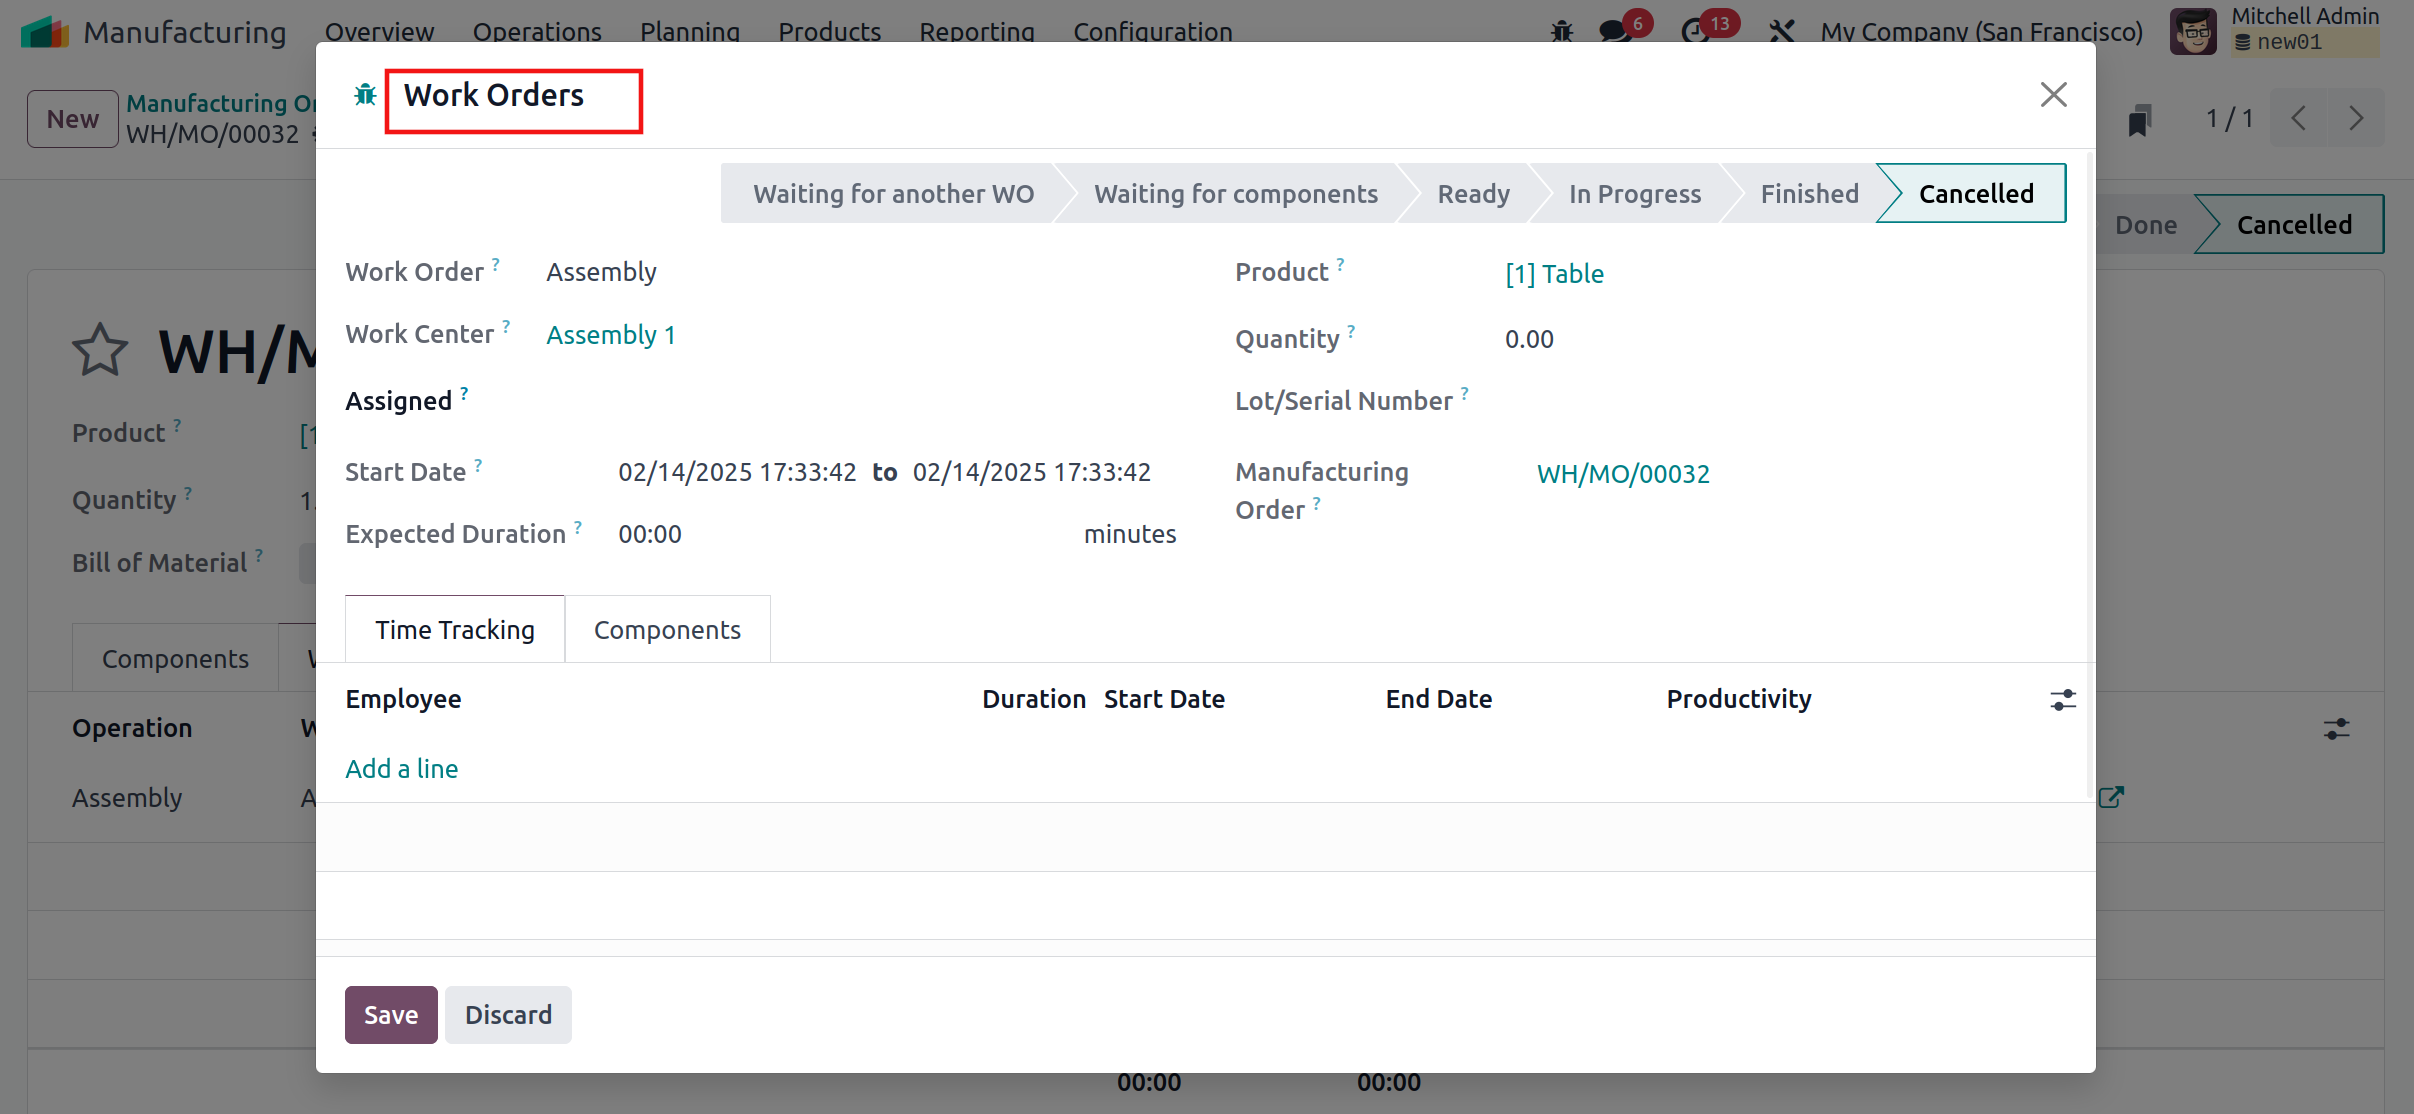Click the bookmark icon near record pager
The height and width of the screenshot is (1114, 2414).
(x=2139, y=120)
